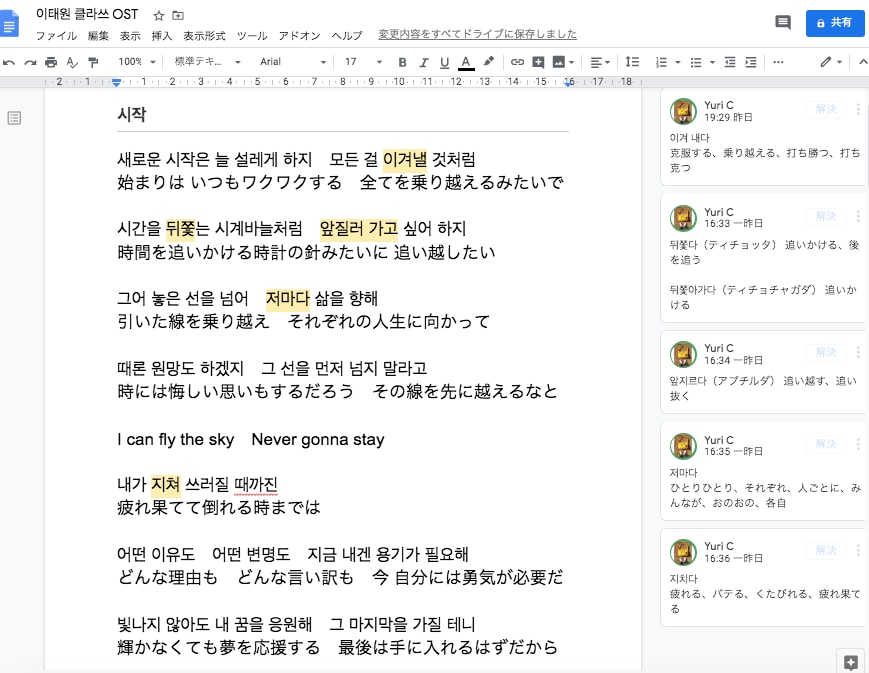
Task: Open the 編集 menu
Action: click(98, 36)
